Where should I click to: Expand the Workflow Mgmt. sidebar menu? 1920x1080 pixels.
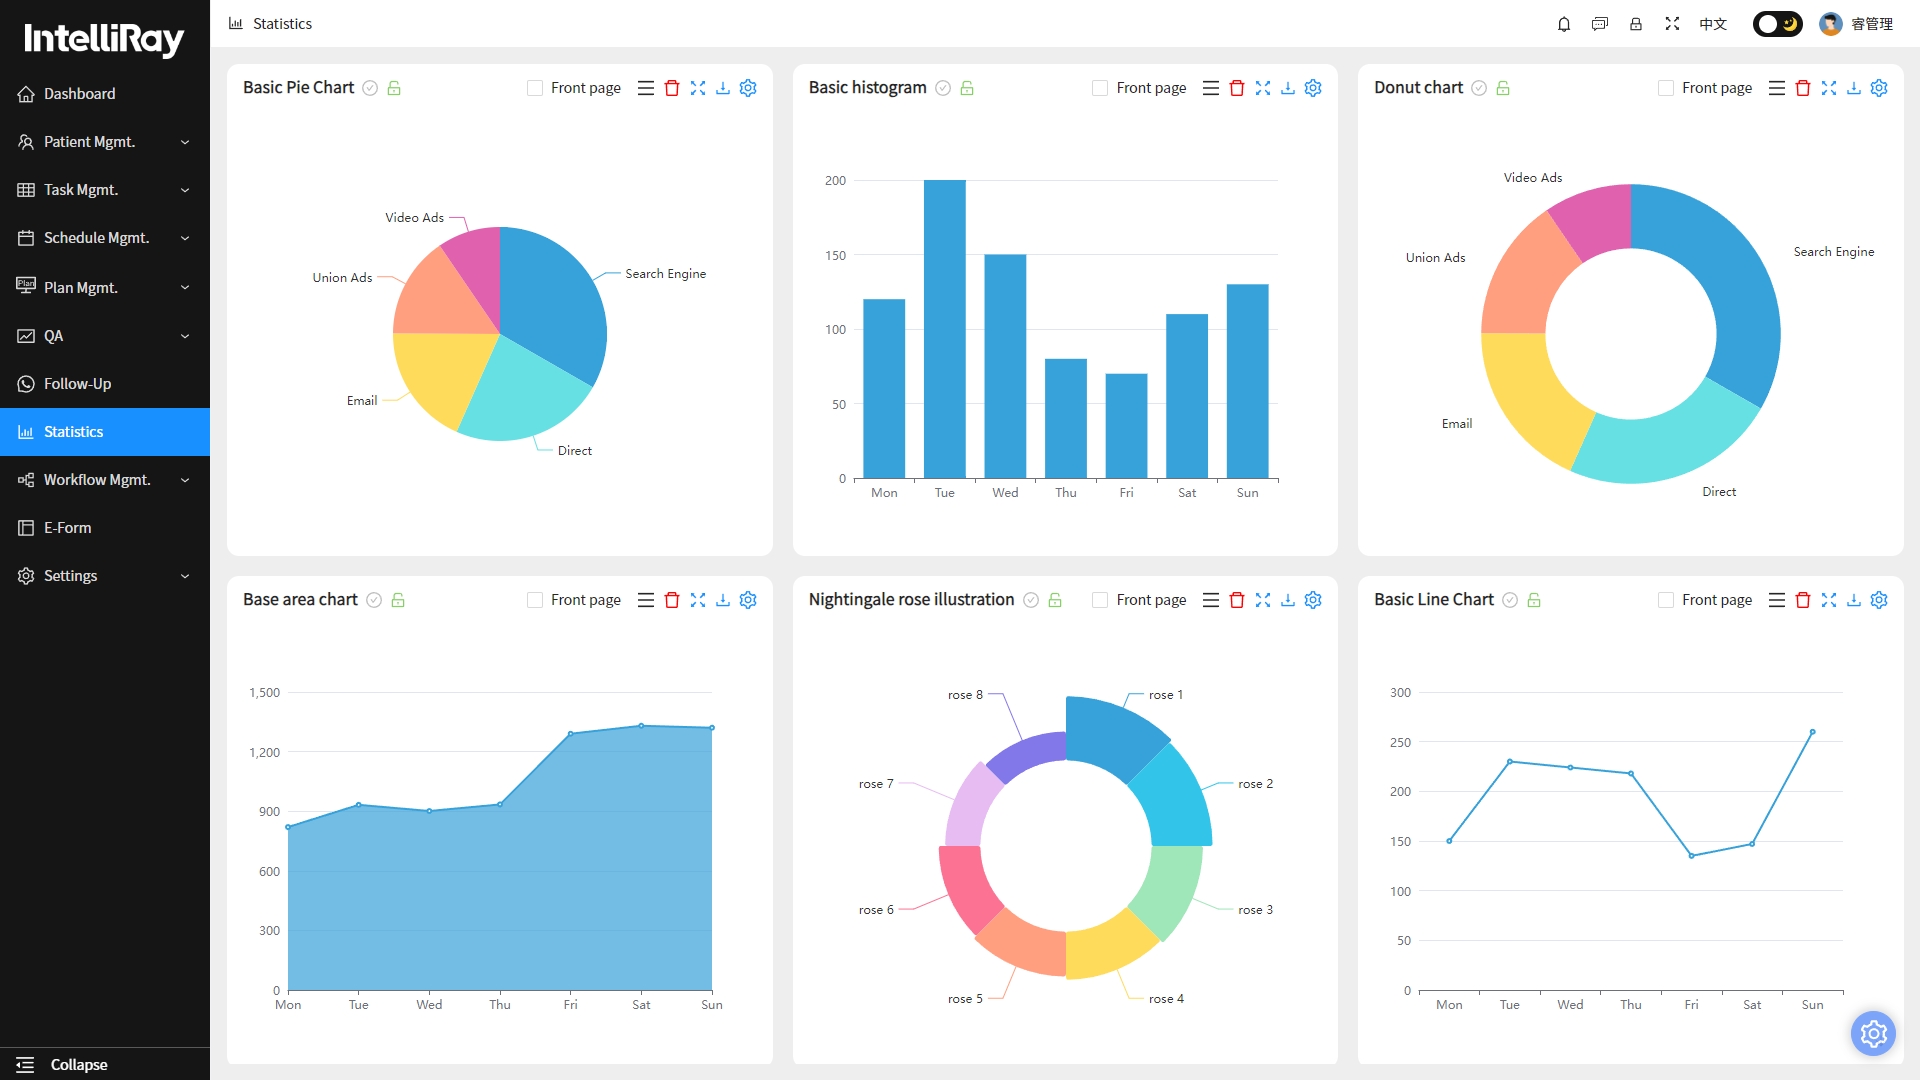pyautogui.click(x=105, y=480)
